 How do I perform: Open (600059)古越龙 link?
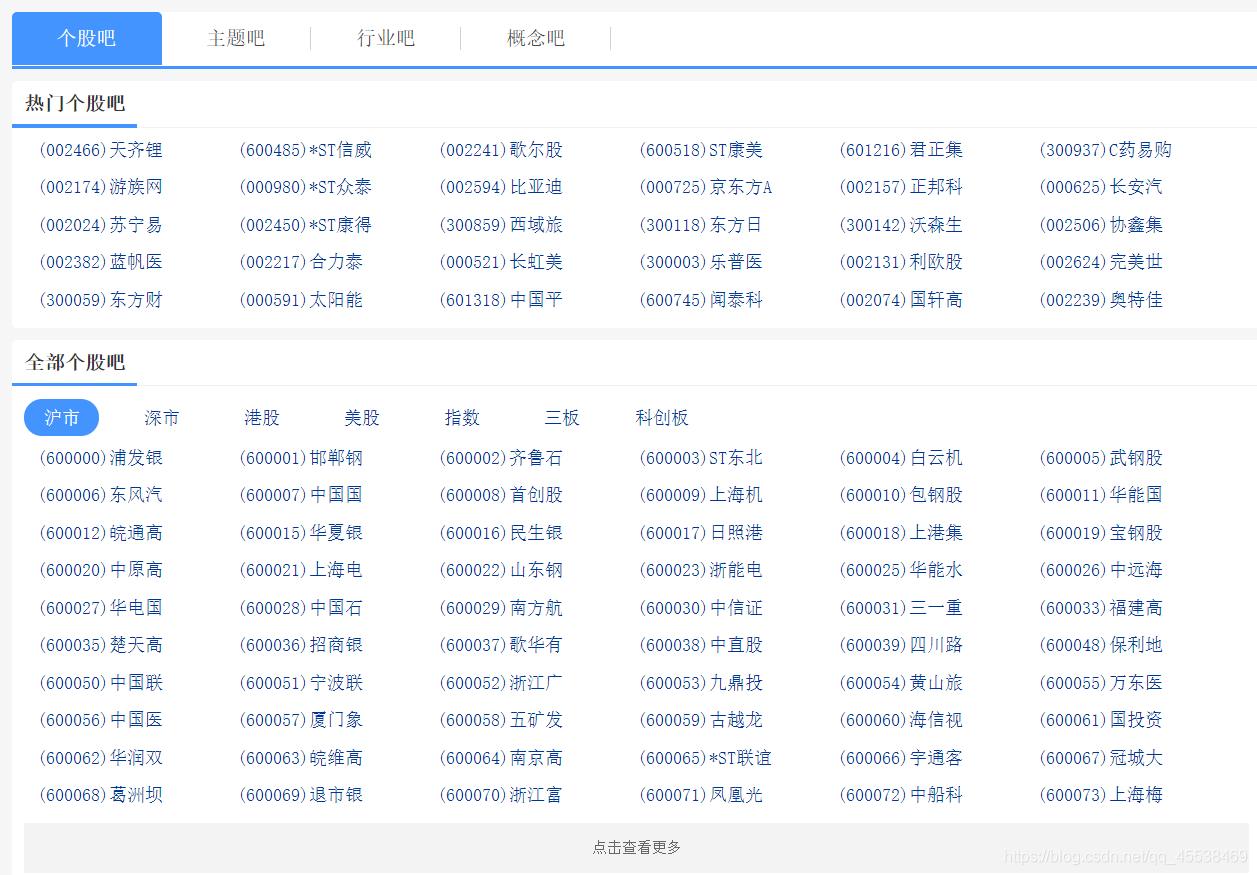(701, 720)
